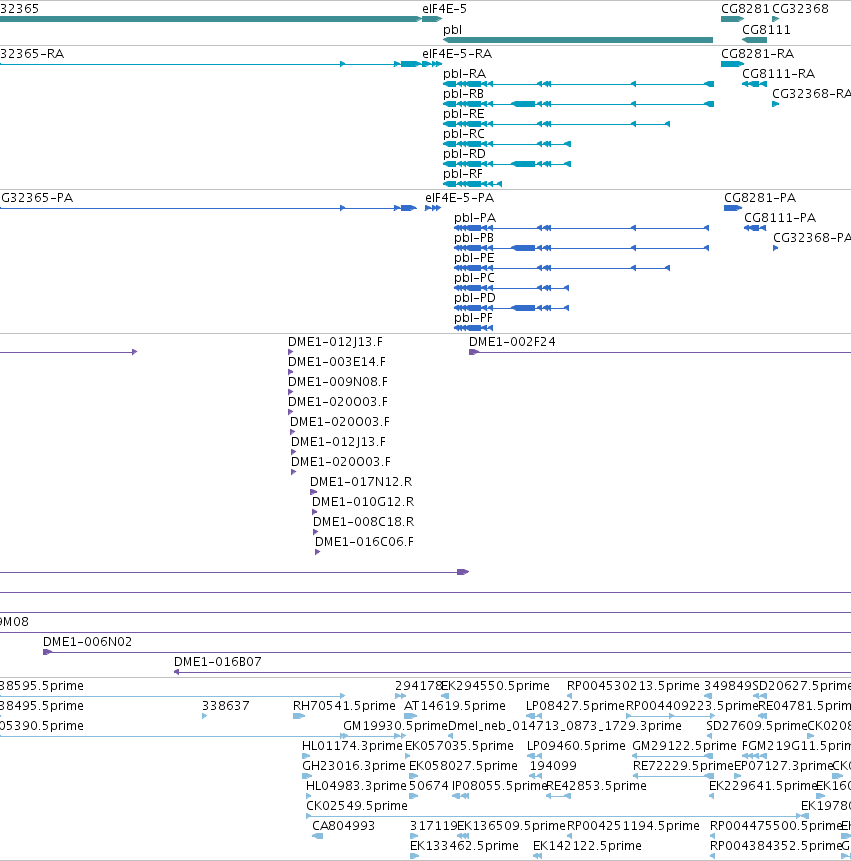Screen dimensions: 851x861
Task: Open EST CA804993
Action: pos(343,826)
